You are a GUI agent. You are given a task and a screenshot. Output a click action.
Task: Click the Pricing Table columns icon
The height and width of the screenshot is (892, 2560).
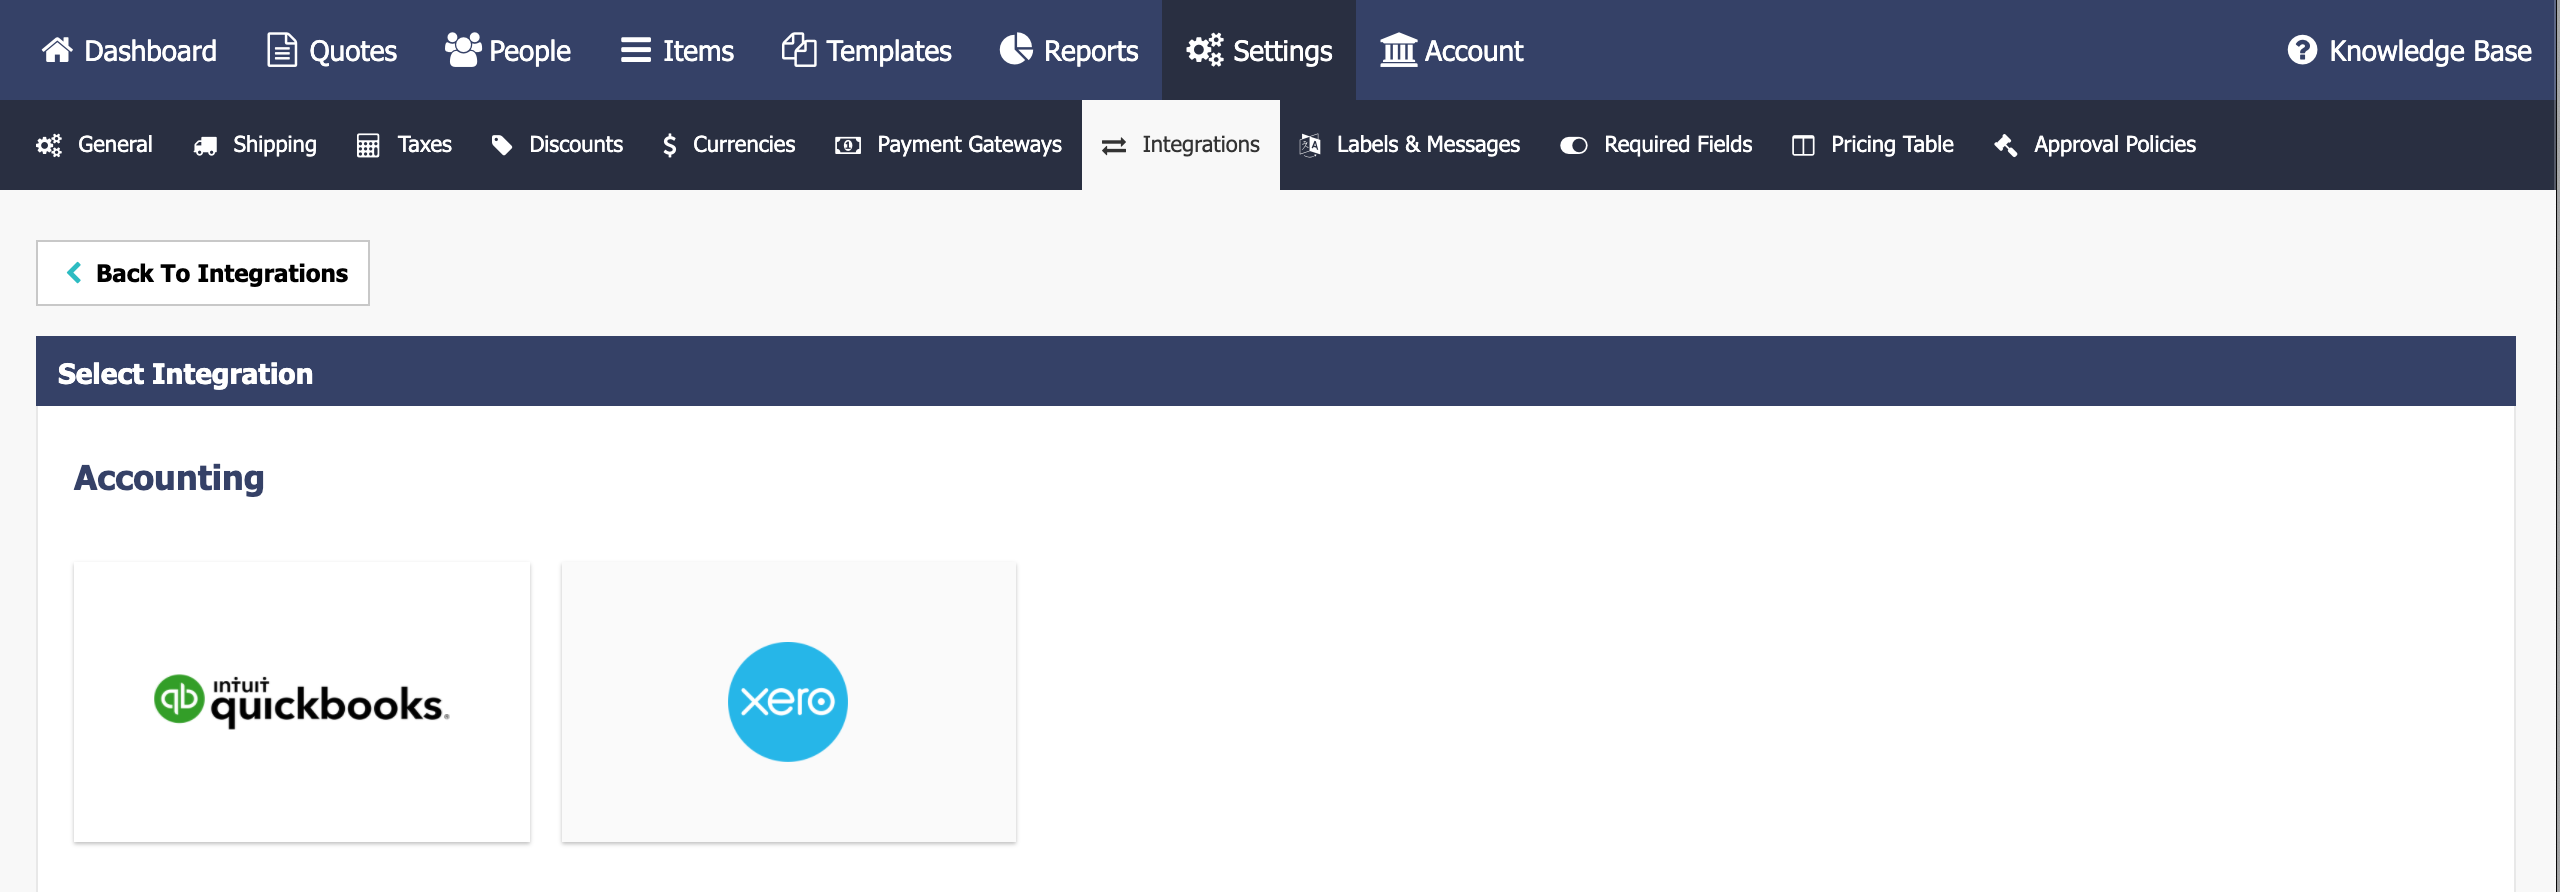pos(1803,146)
